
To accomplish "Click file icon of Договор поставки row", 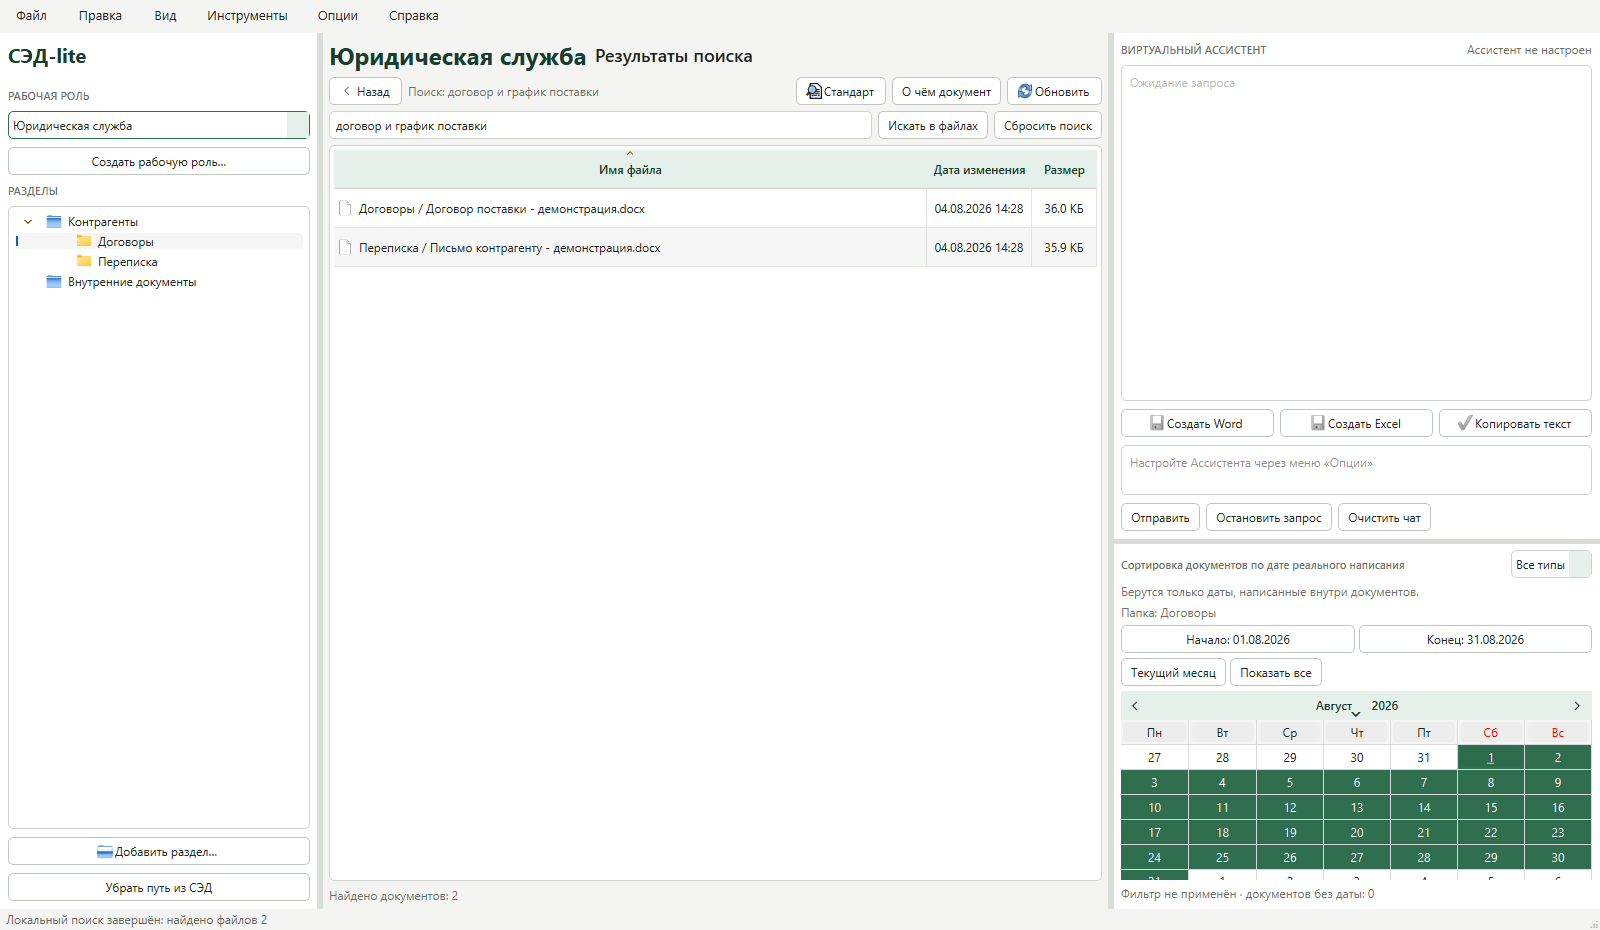I will coord(345,209).
